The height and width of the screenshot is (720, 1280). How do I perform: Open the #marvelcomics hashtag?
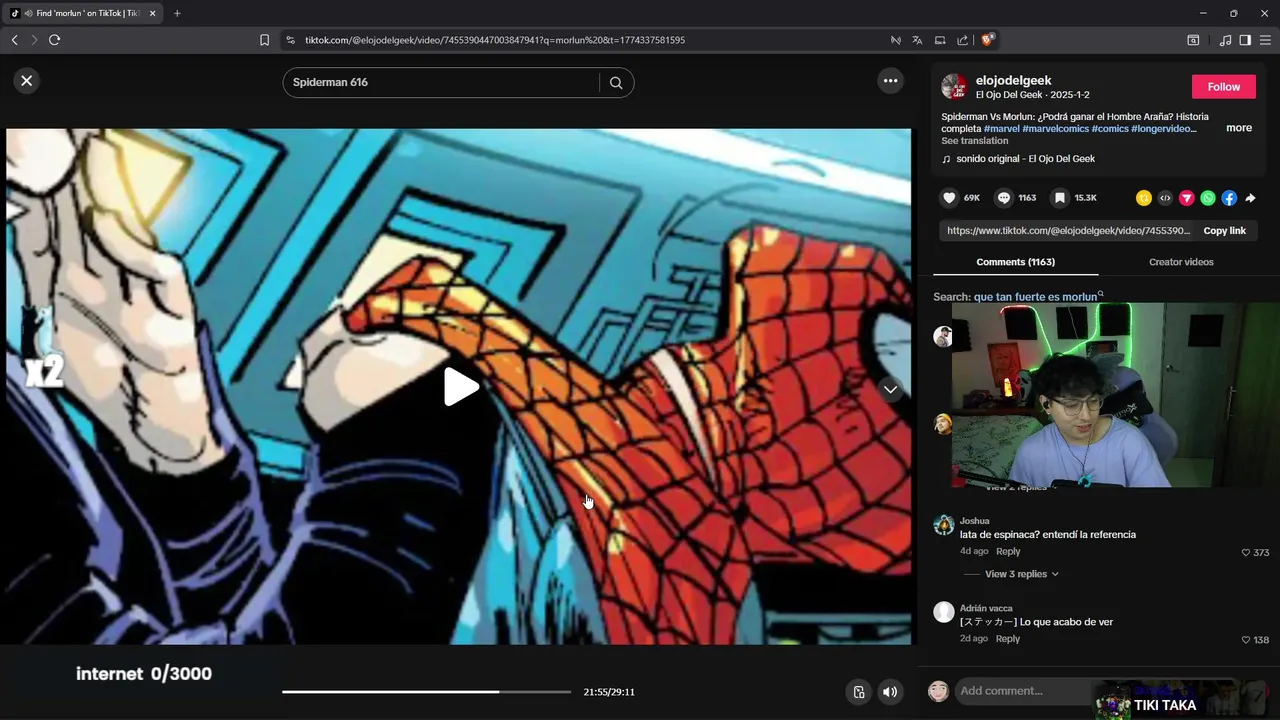pos(1055,129)
